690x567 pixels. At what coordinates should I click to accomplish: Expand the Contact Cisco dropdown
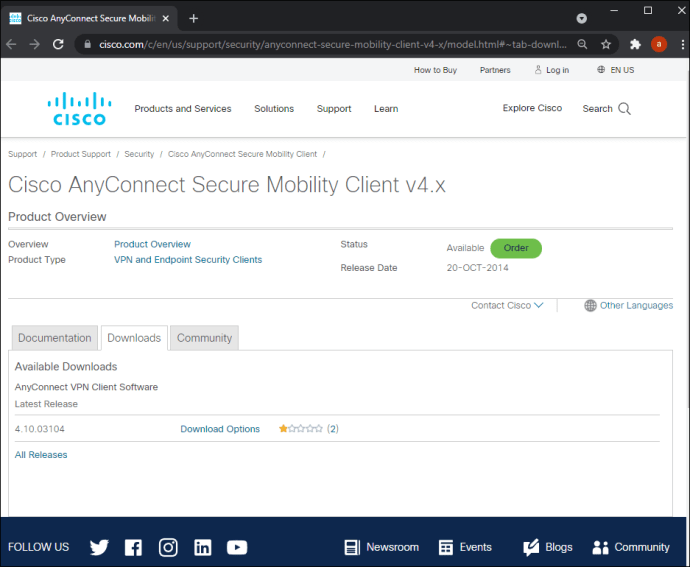point(507,306)
